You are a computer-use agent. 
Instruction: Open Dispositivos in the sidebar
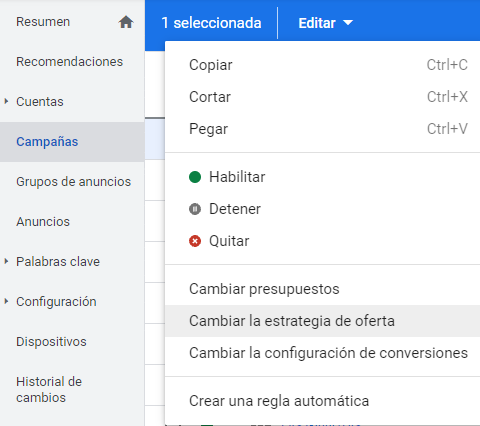tap(51, 342)
